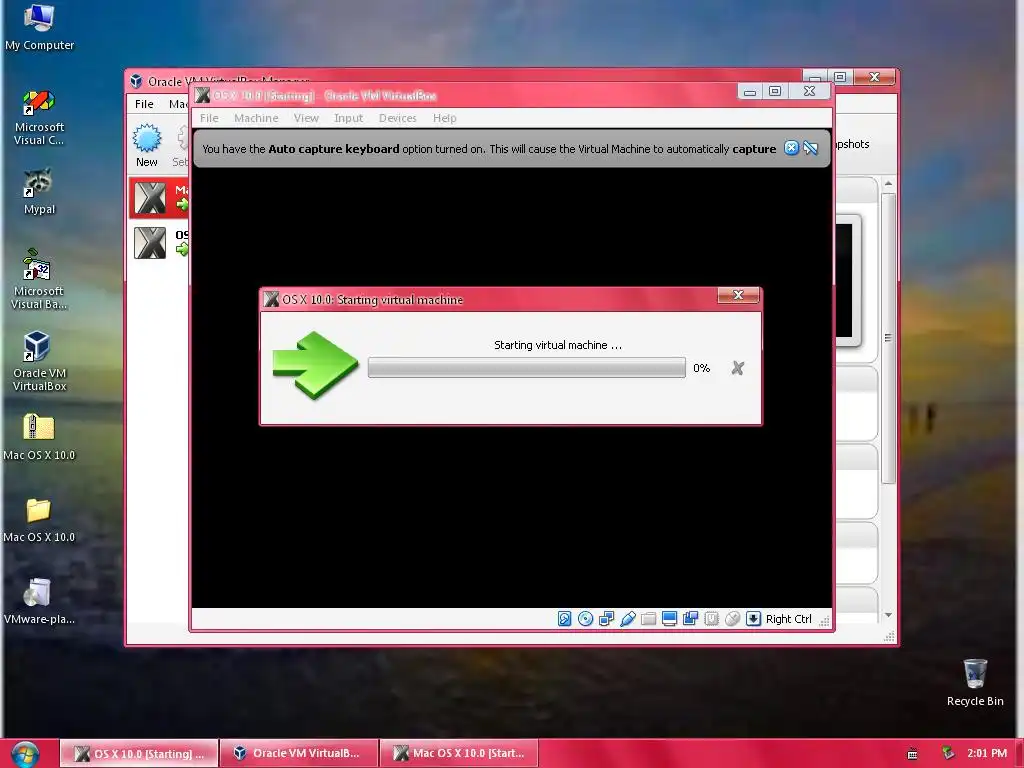Select the Recycle Bin desktop icon
The width and height of the screenshot is (1024, 768).
click(974, 683)
